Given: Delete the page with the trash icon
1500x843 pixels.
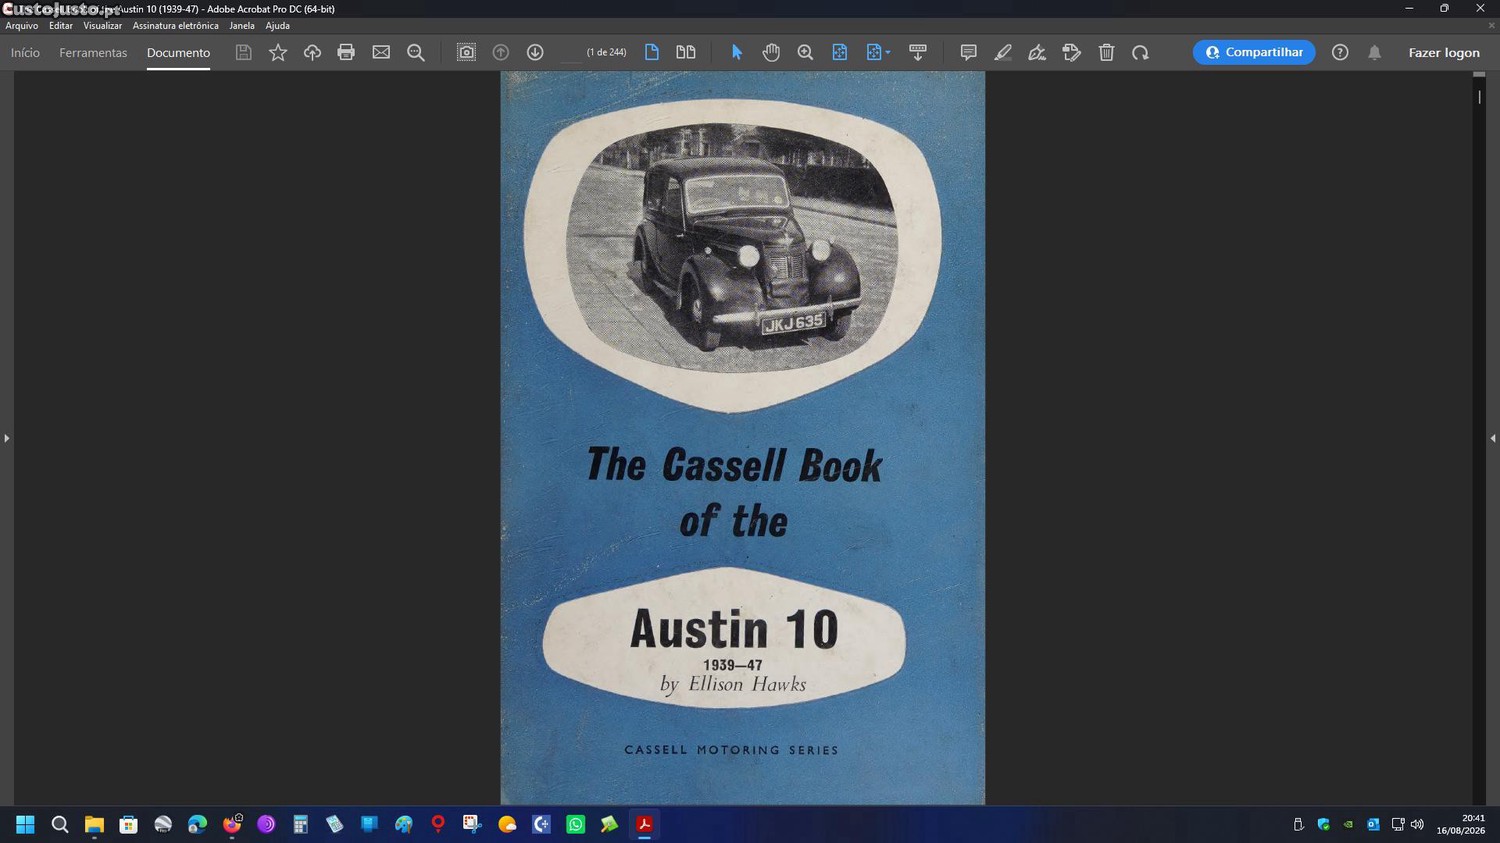Looking at the screenshot, I should (1106, 52).
